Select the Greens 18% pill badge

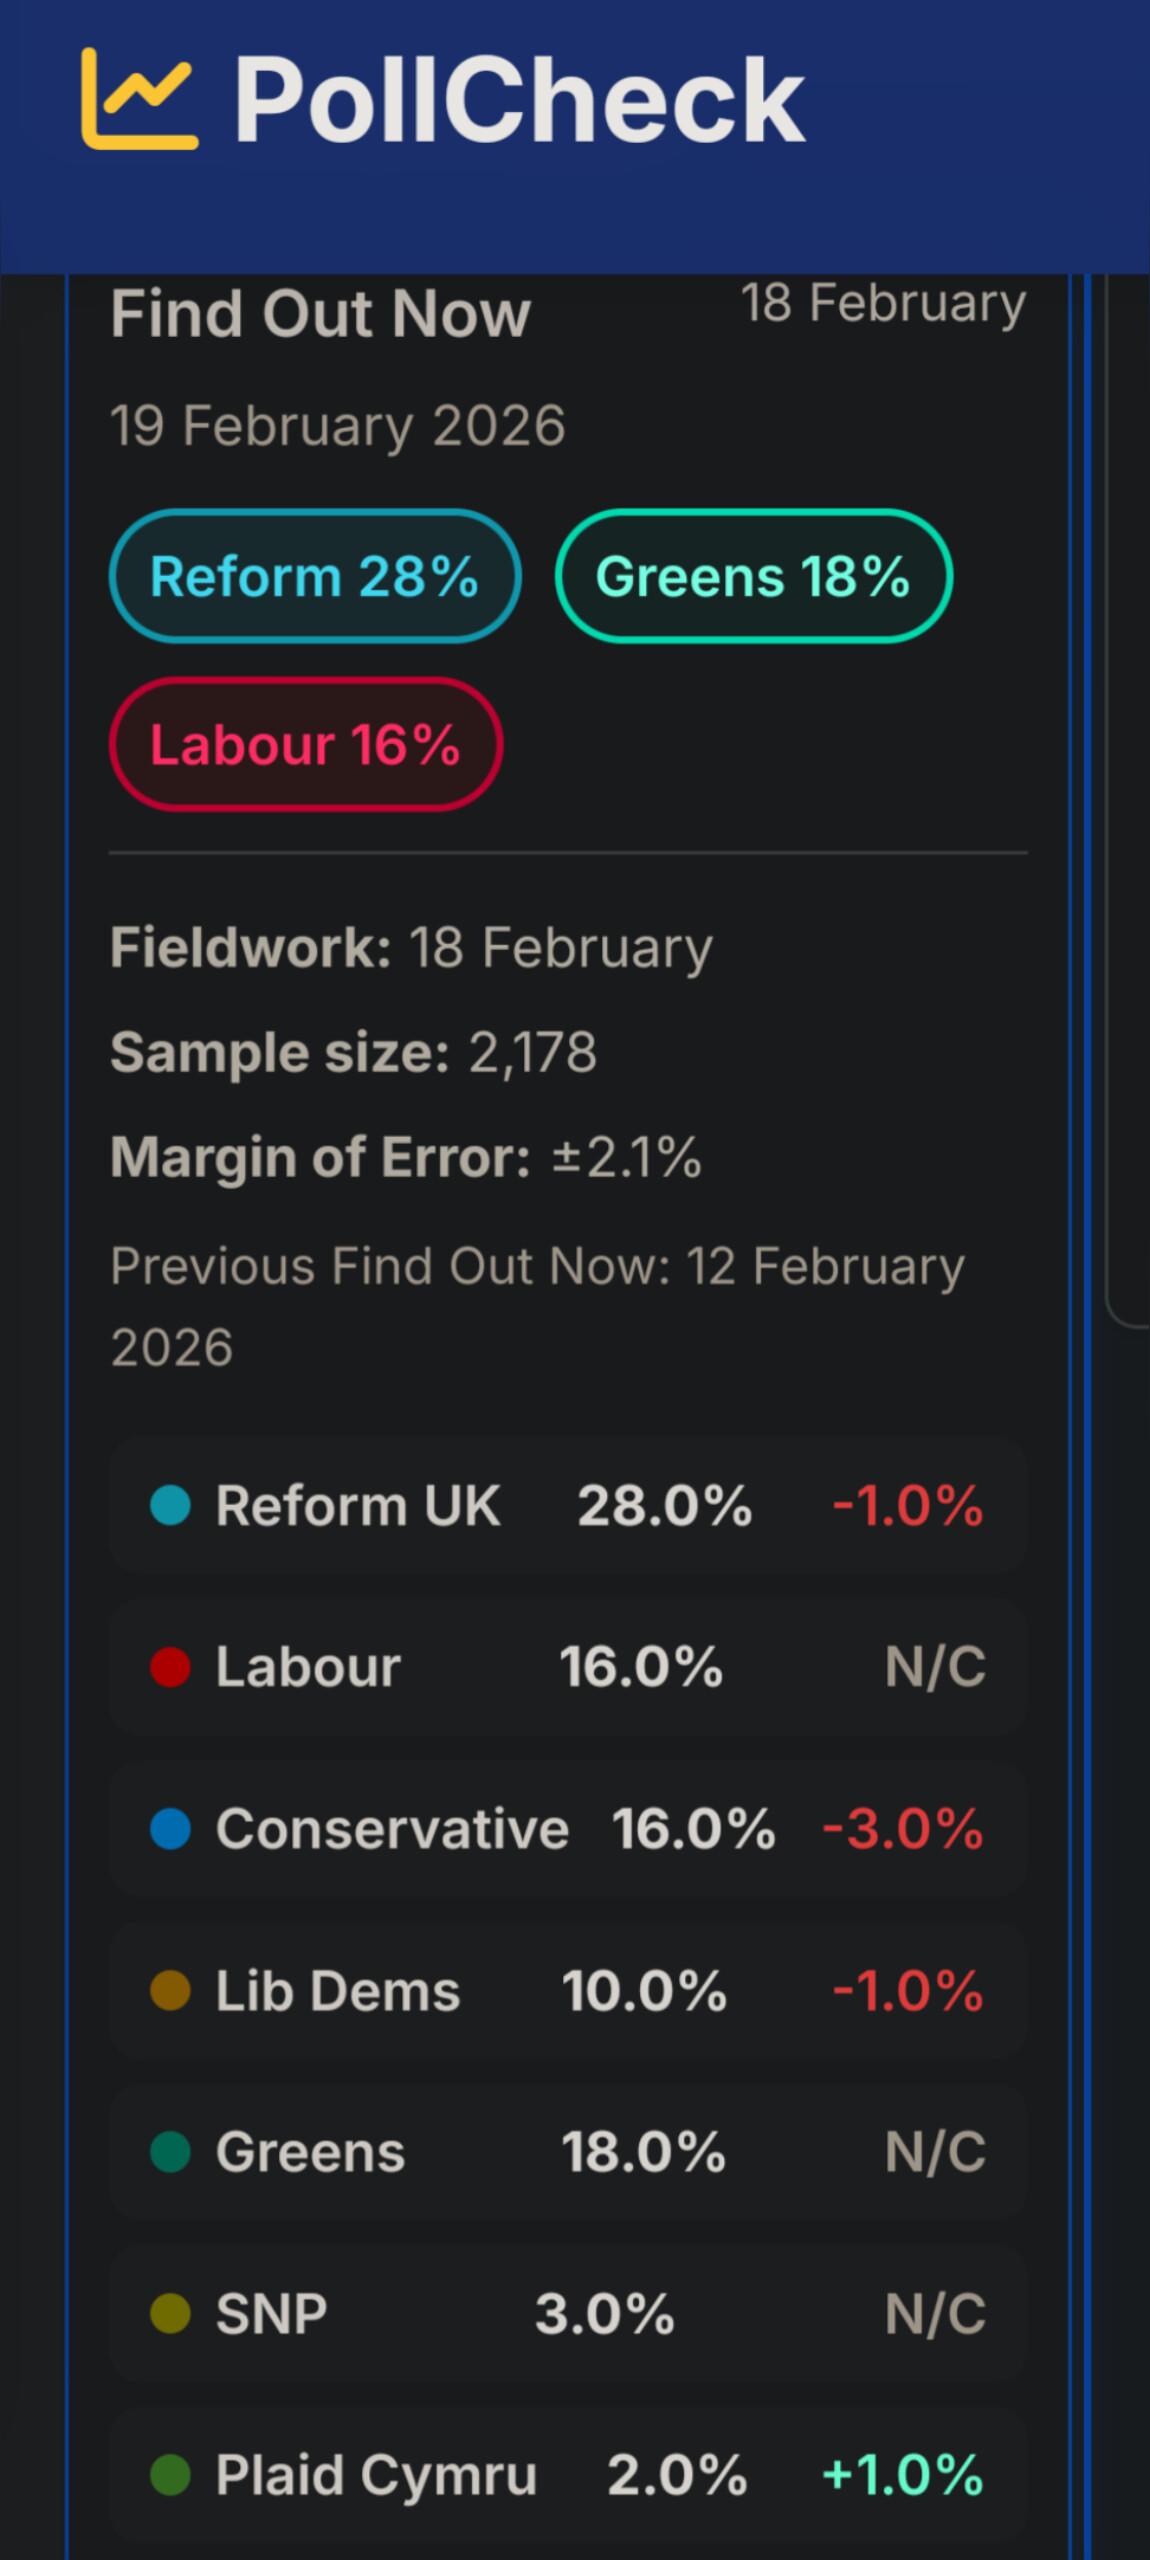[753, 576]
